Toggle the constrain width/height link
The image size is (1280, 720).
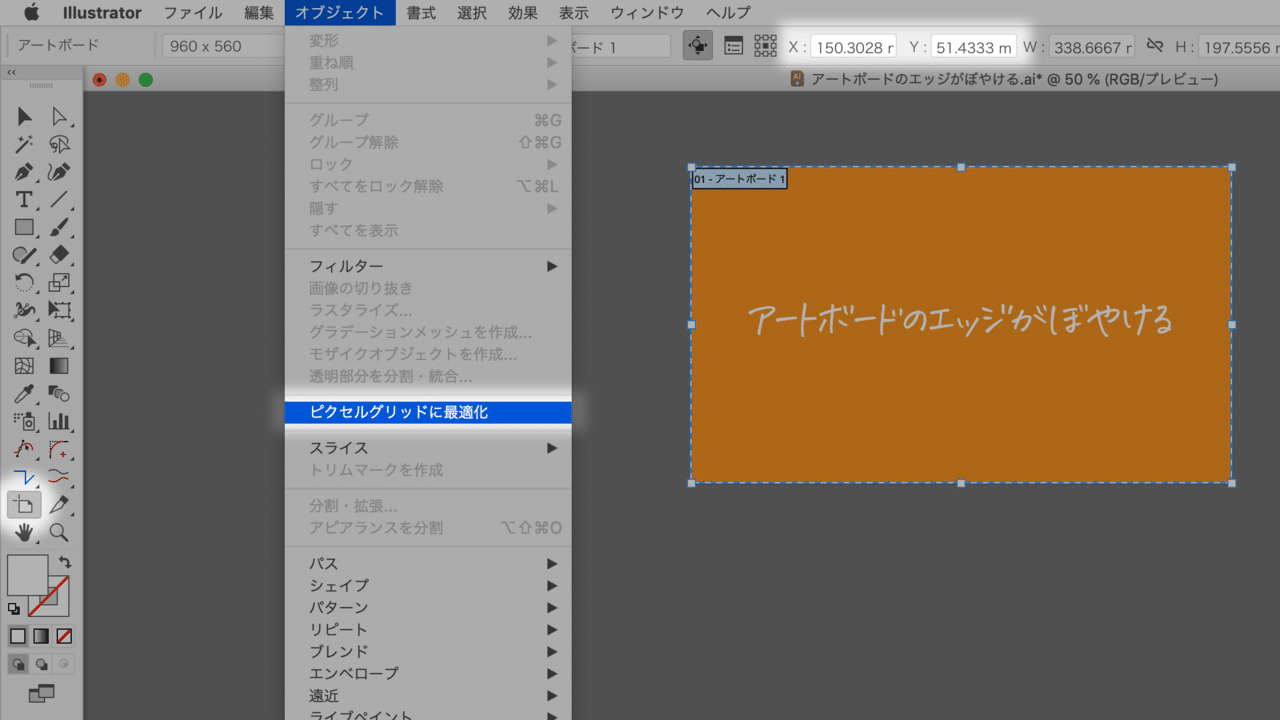1156,45
